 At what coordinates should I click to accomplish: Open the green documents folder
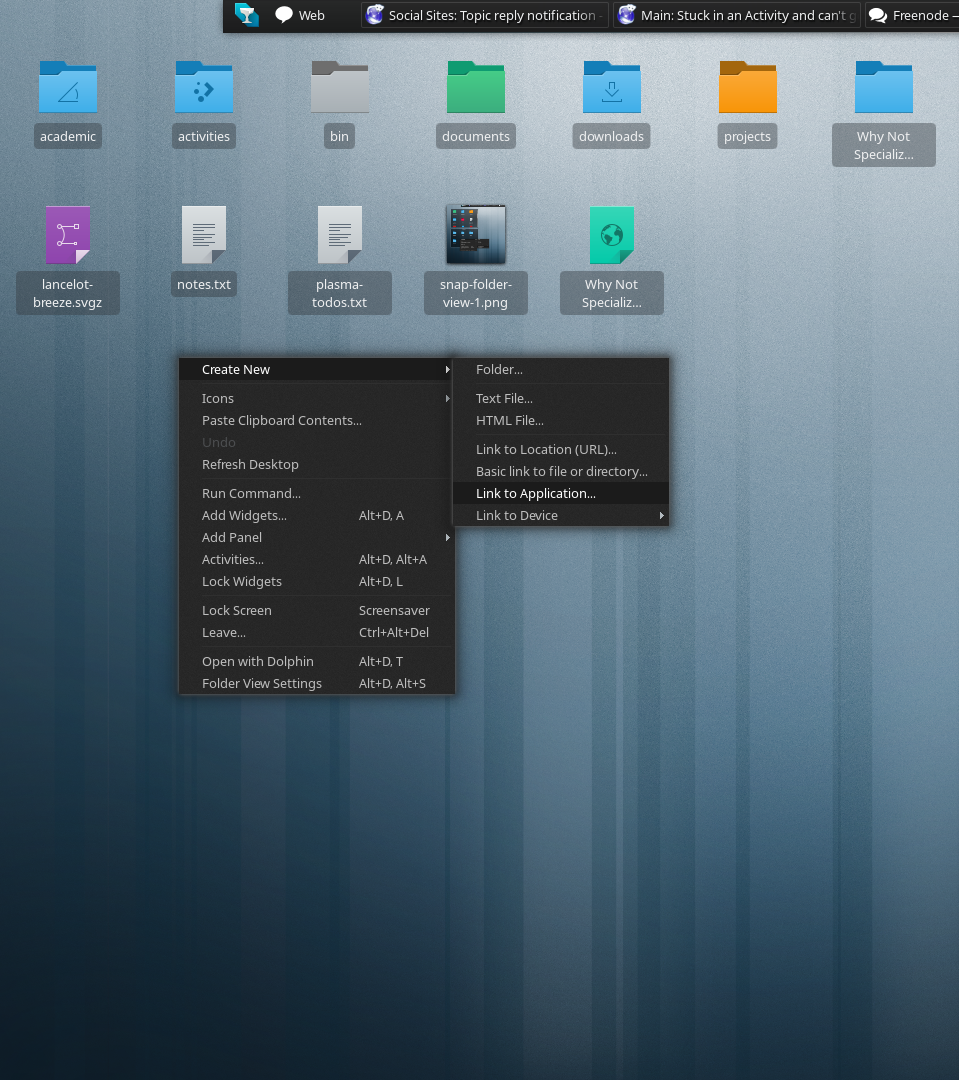coord(476,88)
